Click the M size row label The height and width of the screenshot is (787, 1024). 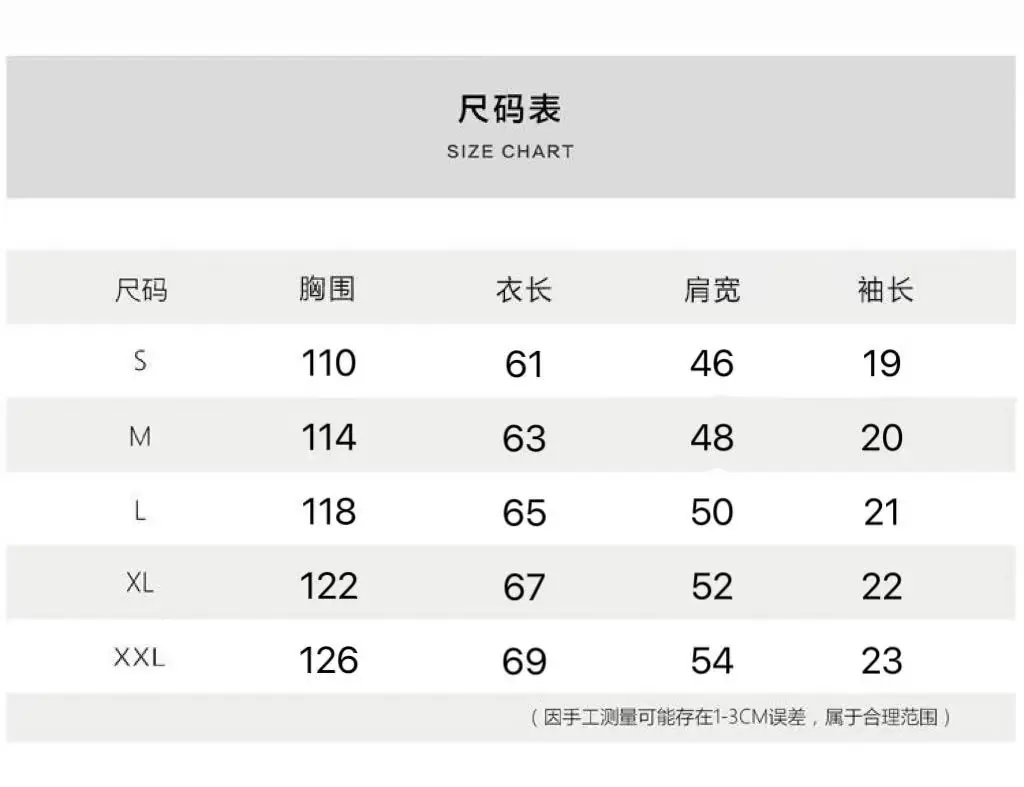(140, 436)
